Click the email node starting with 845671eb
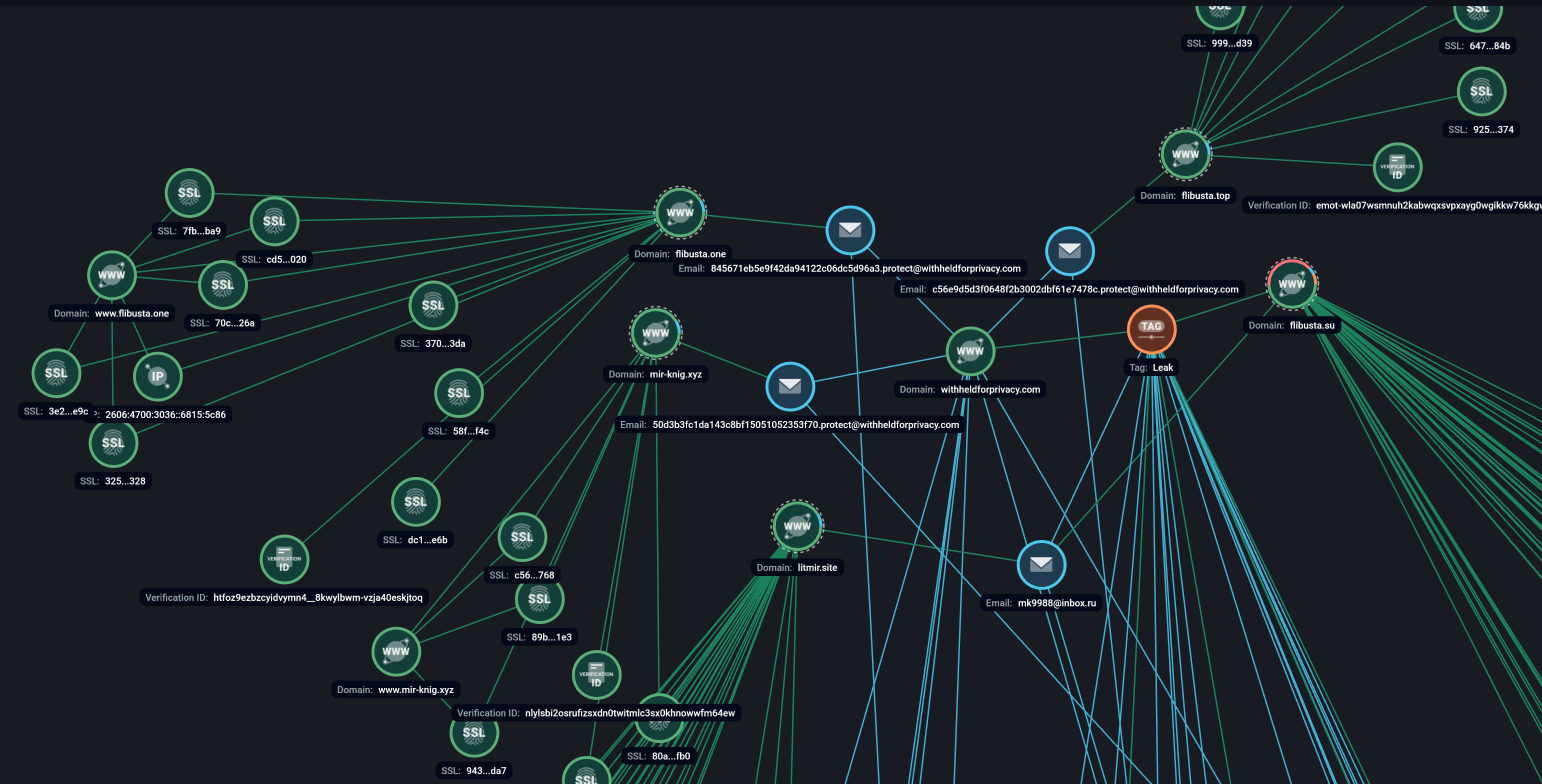 (850, 230)
